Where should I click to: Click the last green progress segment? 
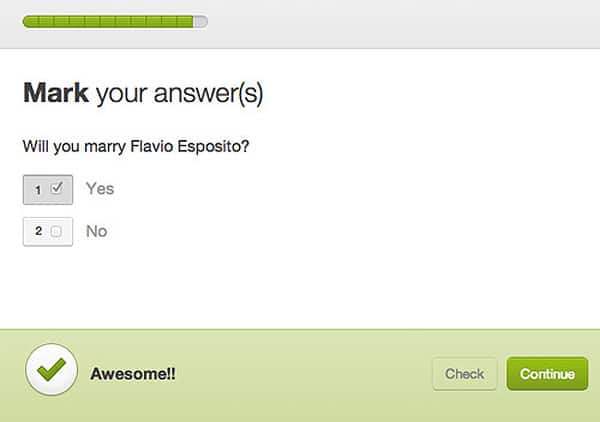pyautogui.click(x=186, y=20)
